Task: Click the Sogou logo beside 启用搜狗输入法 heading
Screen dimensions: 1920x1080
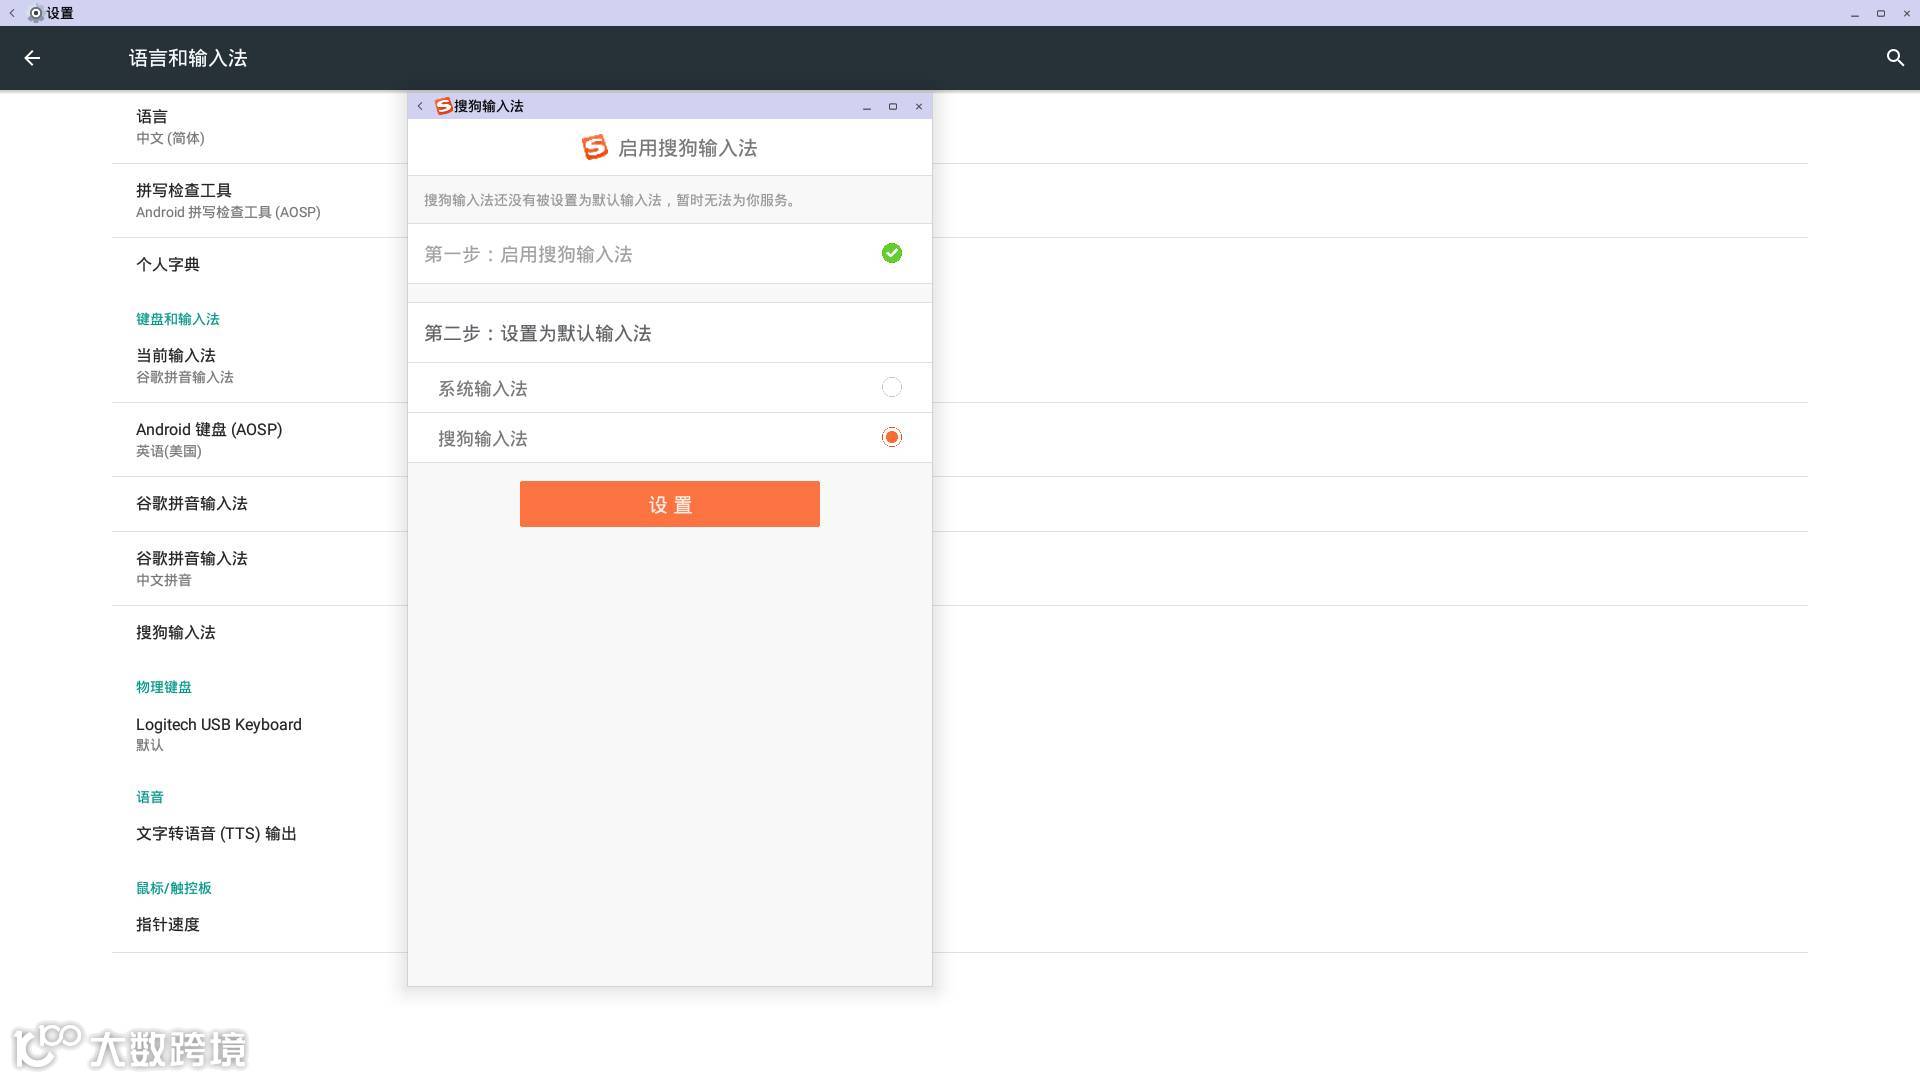Action: click(595, 148)
